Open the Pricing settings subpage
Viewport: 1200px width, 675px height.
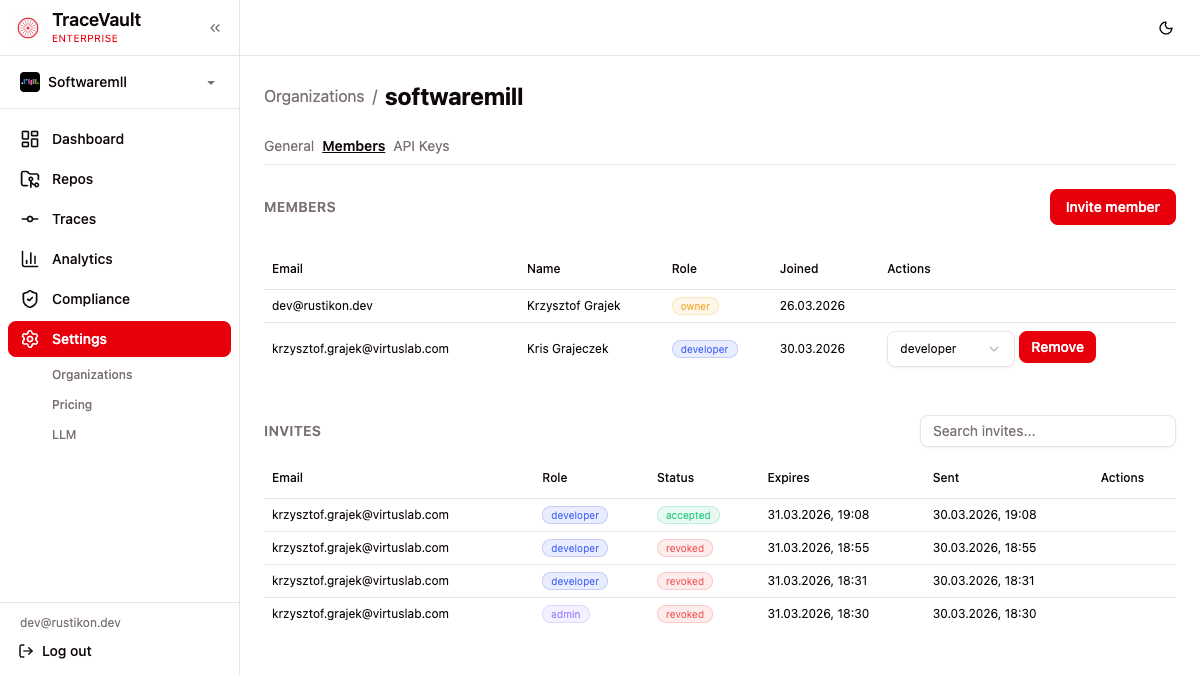click(x=72, y=405)
